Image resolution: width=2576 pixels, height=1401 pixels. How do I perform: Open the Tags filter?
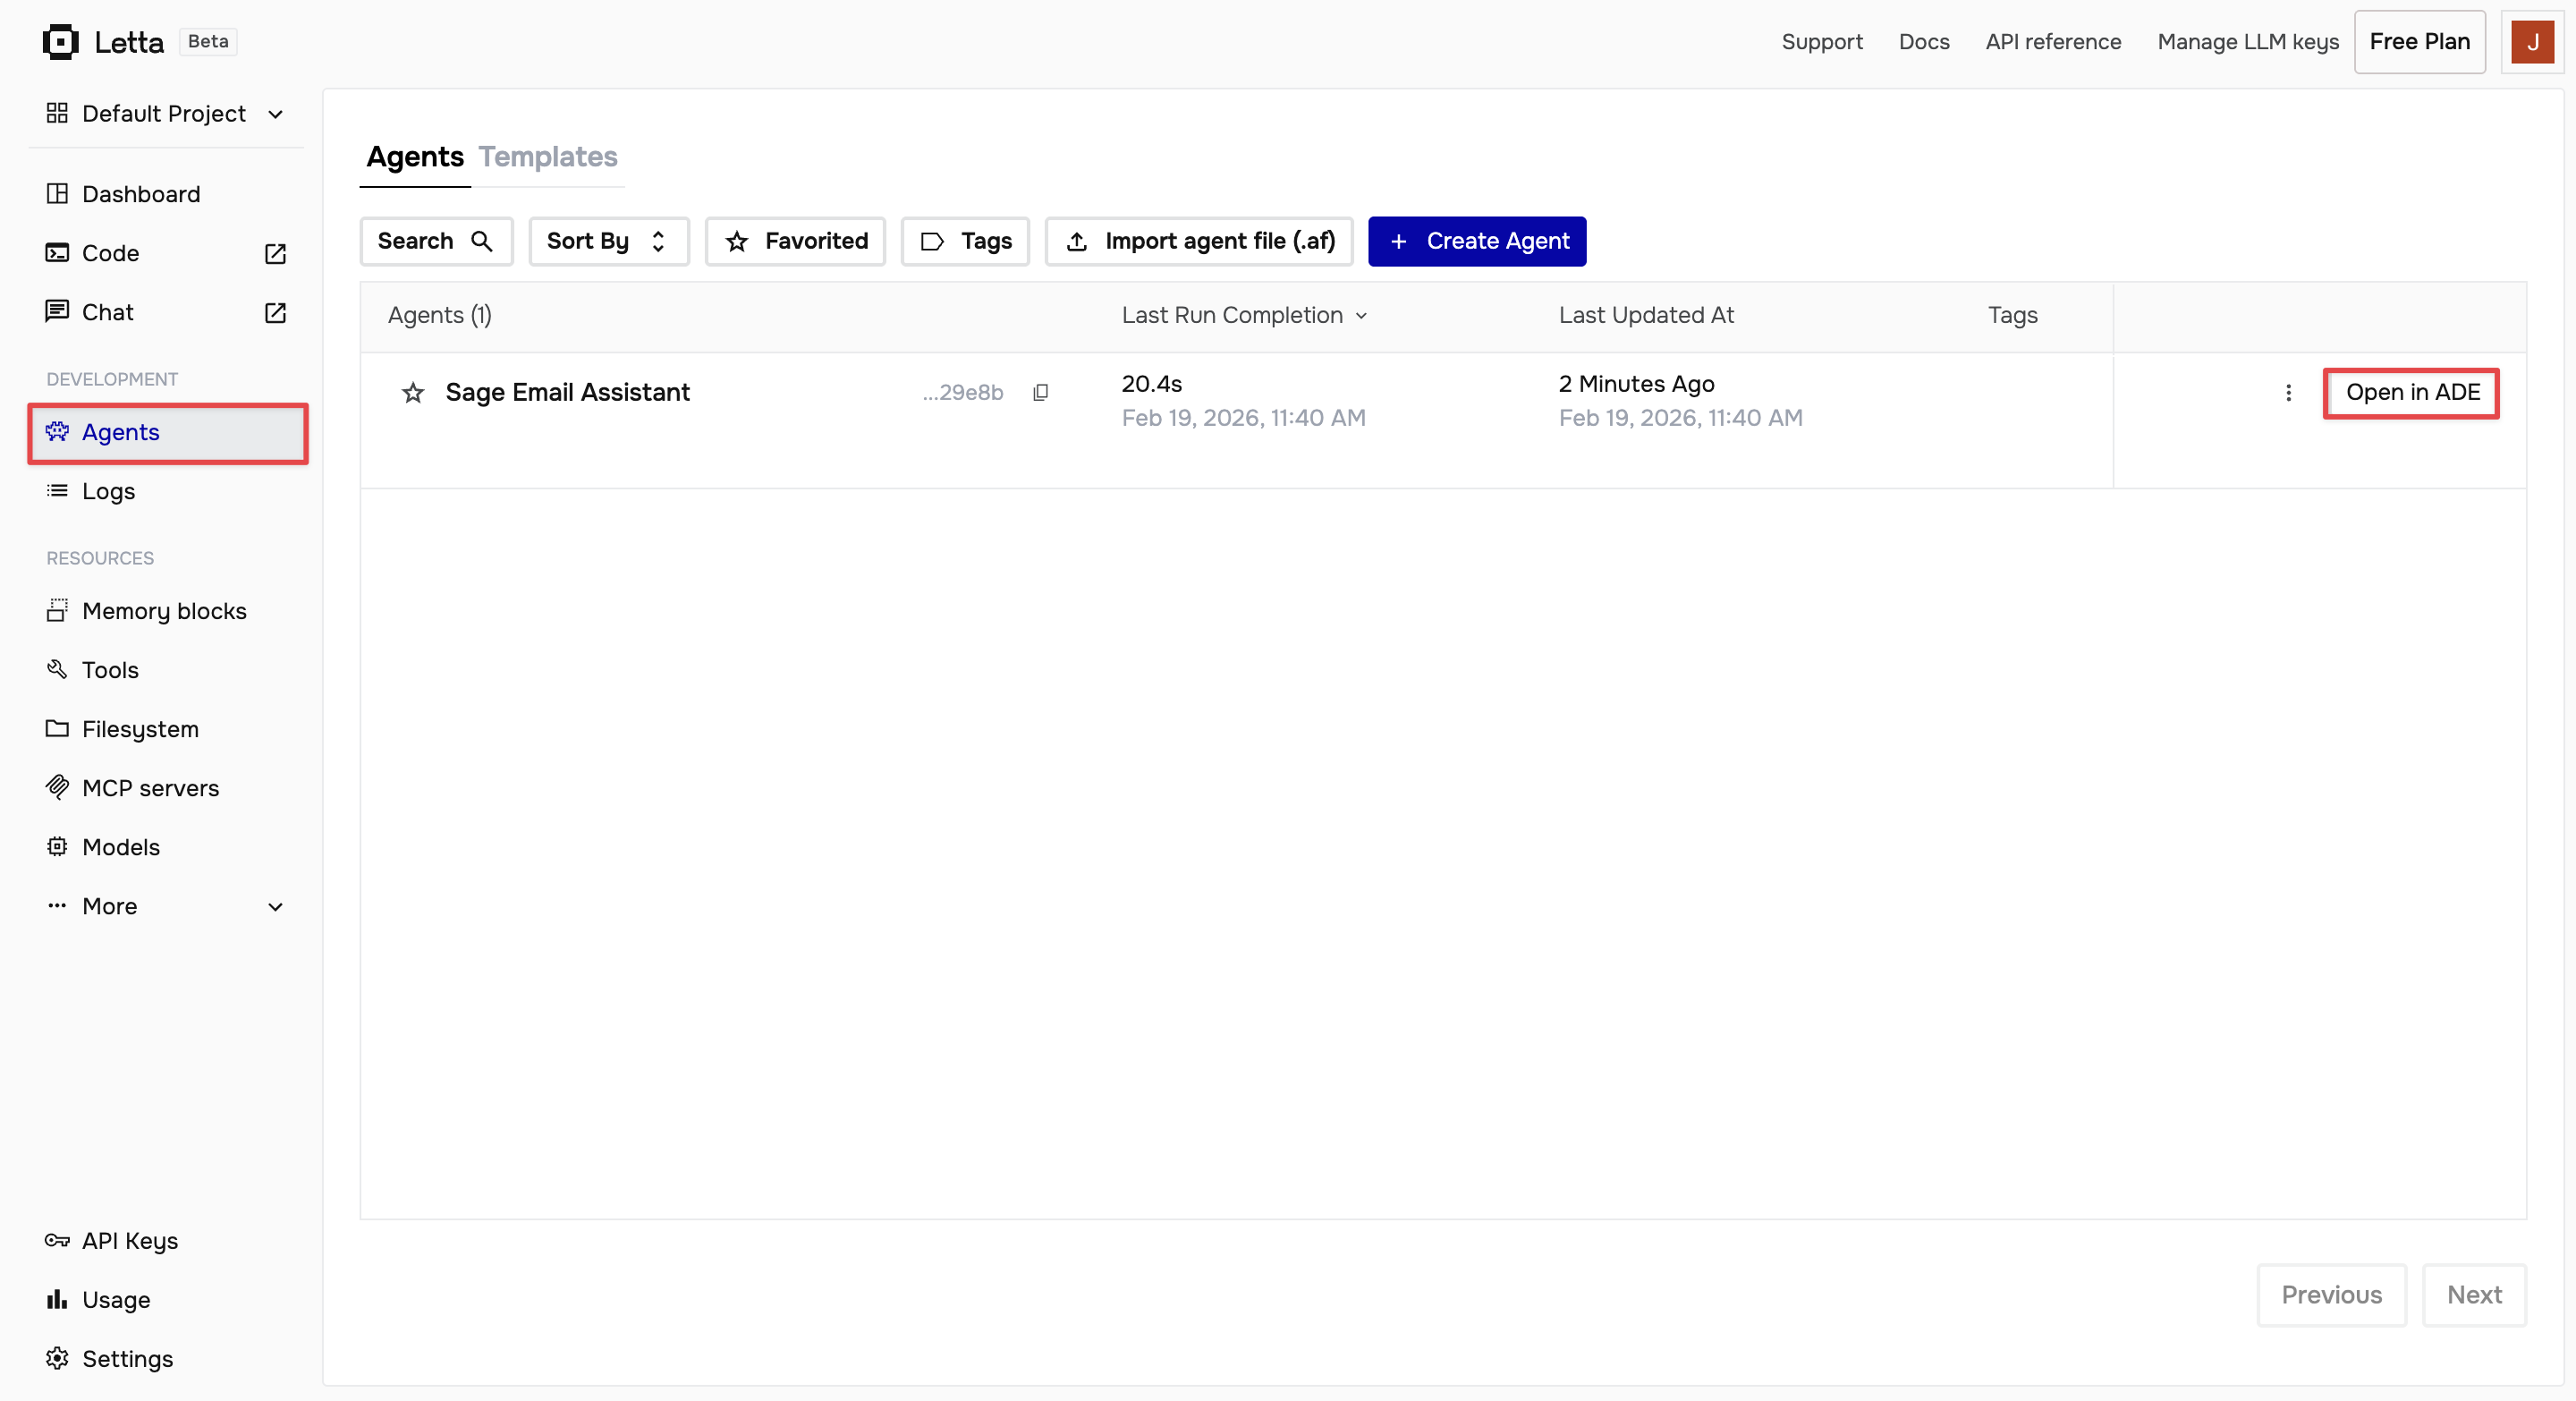[965, 241]
